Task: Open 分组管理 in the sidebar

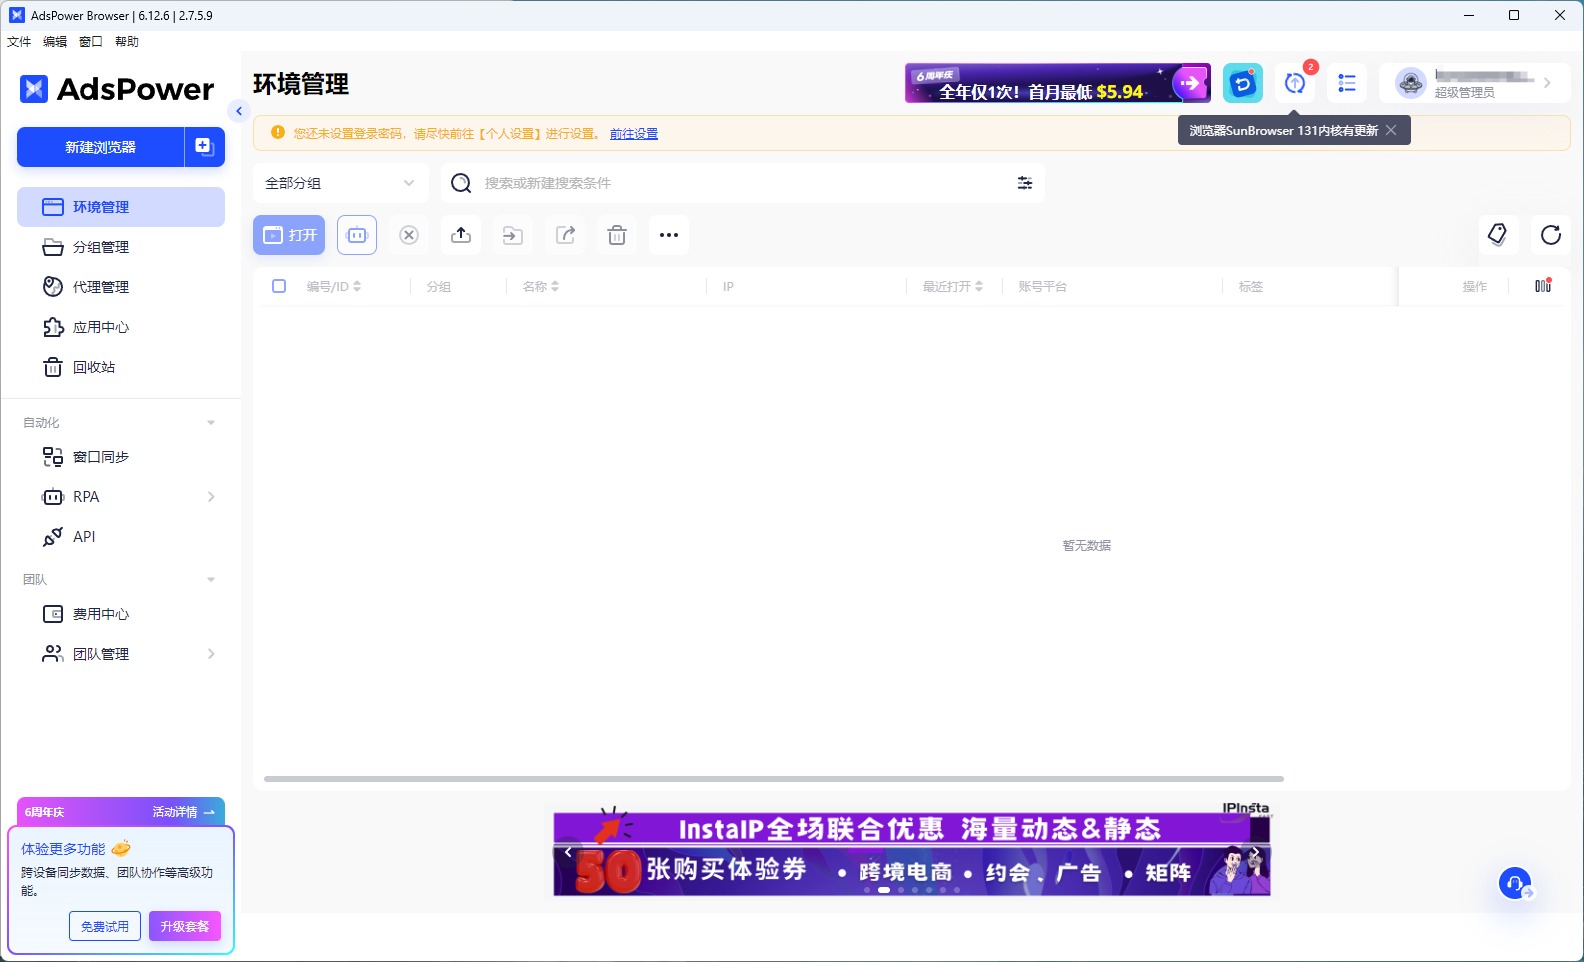Action: [121, 247]
